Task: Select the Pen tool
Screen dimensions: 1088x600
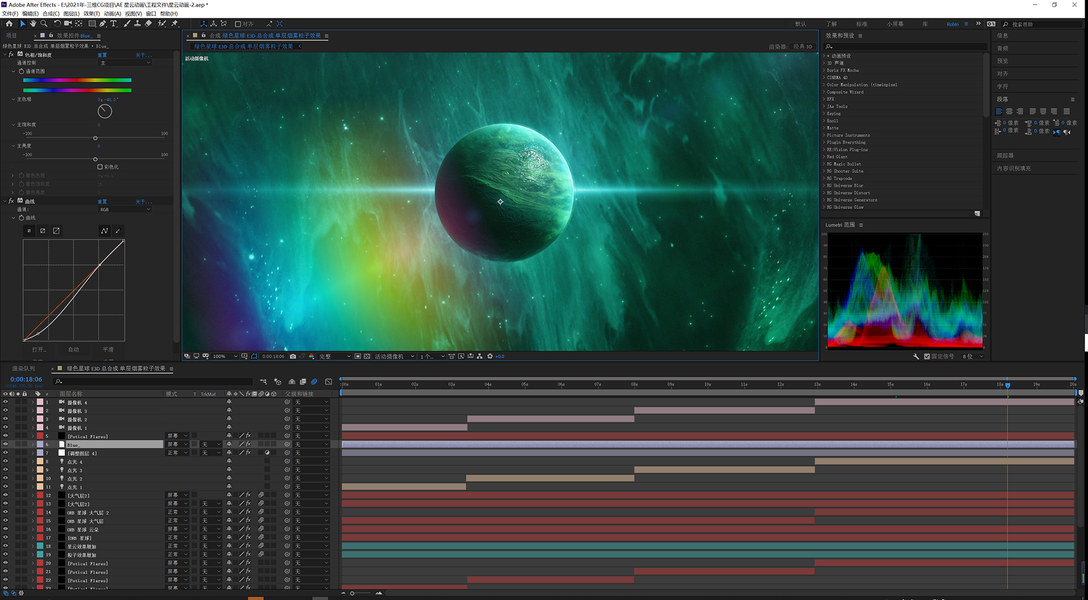Action: click(103, 24)
